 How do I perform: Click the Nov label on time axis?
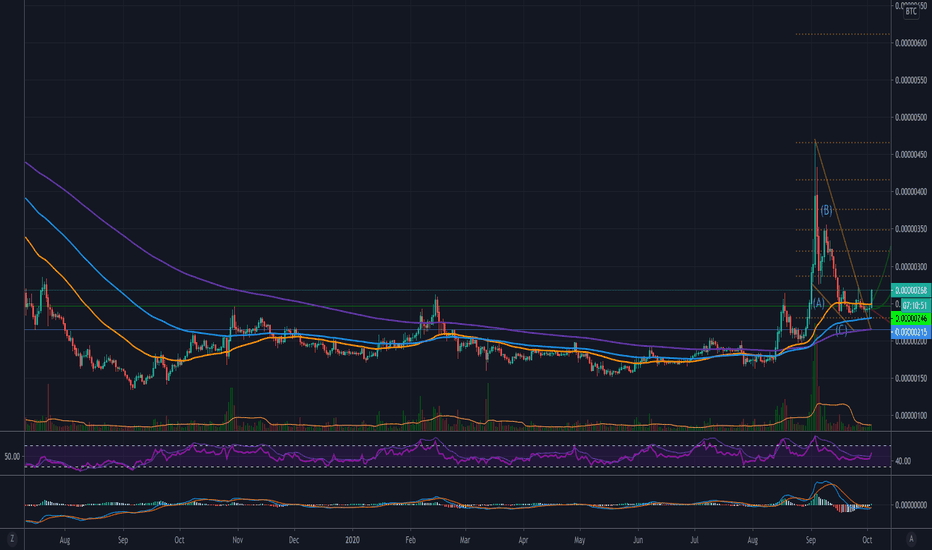coord(237,540)
